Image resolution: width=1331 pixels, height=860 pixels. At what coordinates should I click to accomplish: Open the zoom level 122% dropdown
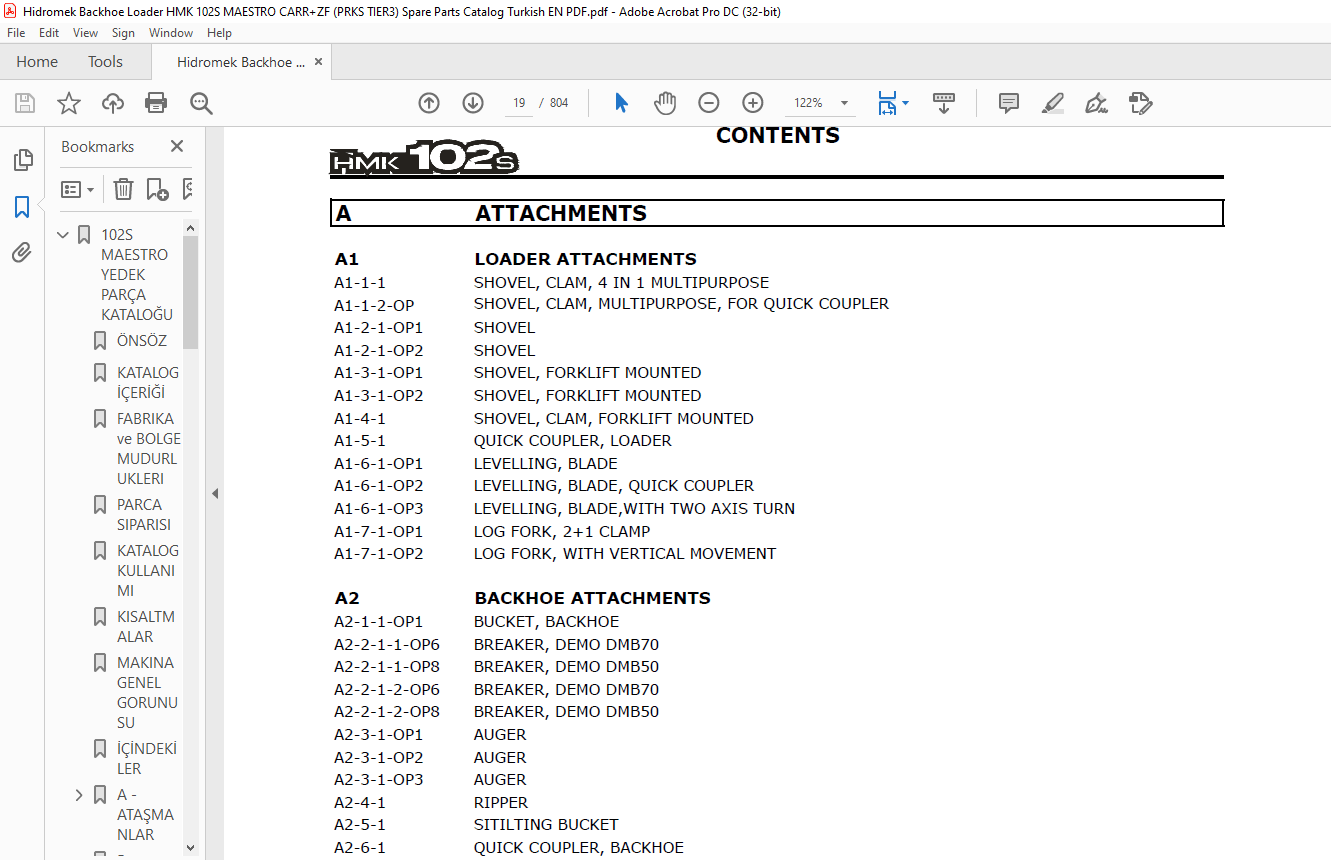[x=843, y=103]
